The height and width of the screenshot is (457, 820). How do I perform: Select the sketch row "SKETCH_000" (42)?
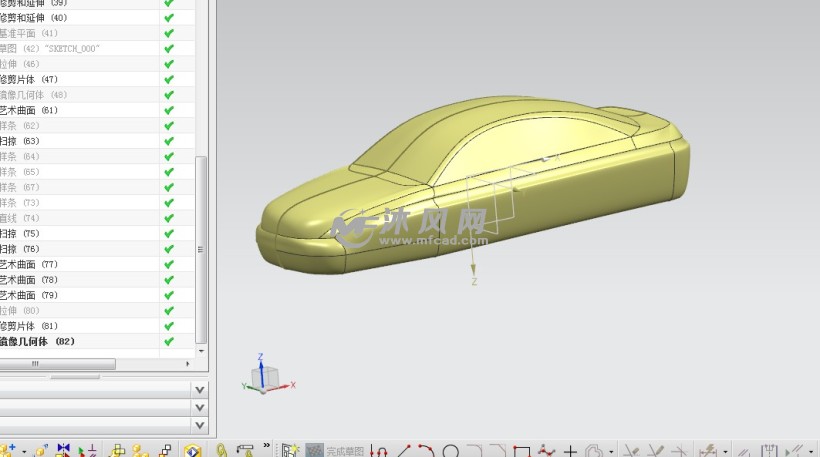(97, 49)
